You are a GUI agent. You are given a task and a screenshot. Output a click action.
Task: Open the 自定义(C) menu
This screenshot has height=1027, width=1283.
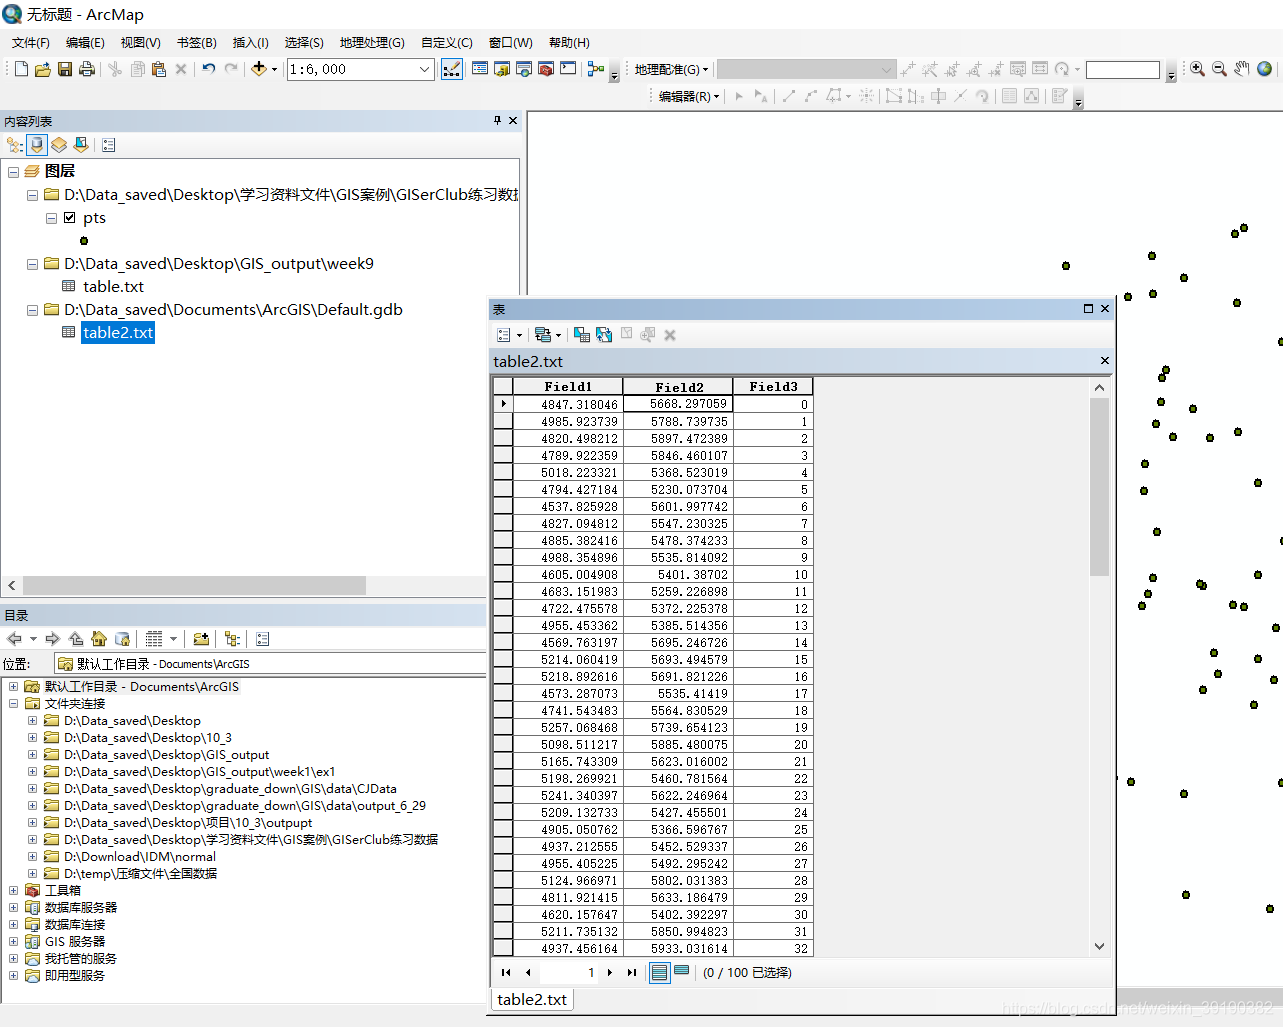tap(447, 42)
